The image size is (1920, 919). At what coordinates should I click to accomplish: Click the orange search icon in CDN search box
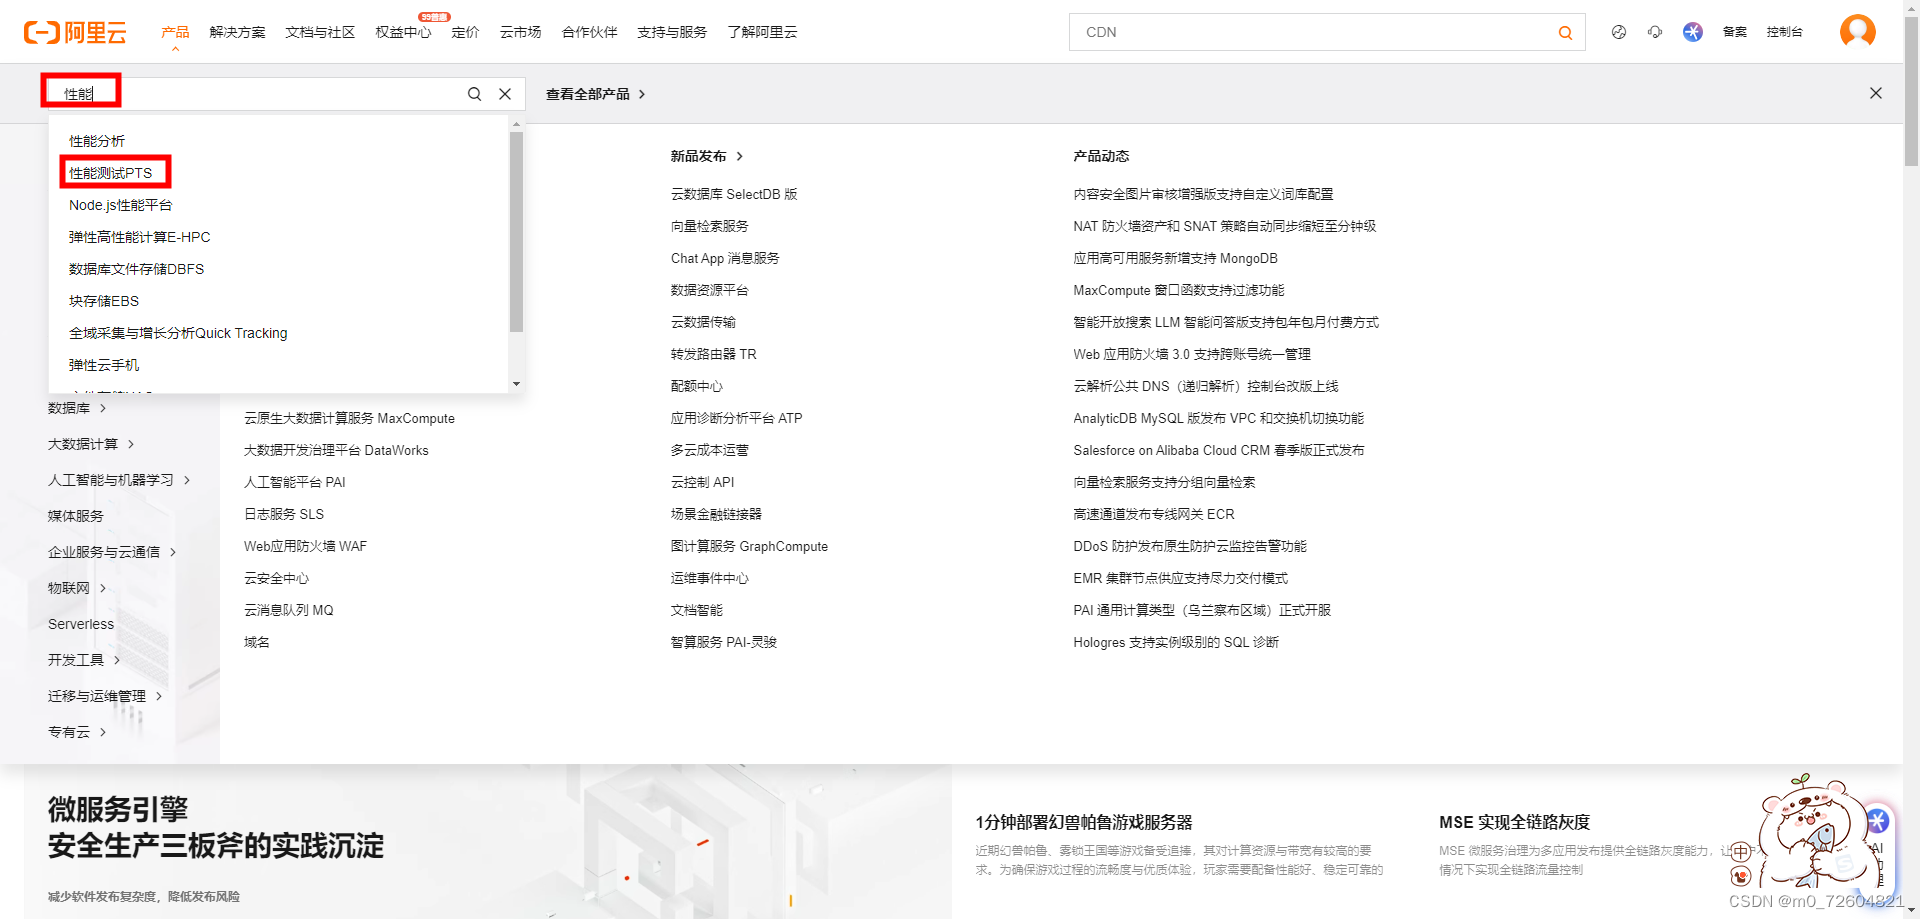click(1565, 33)
